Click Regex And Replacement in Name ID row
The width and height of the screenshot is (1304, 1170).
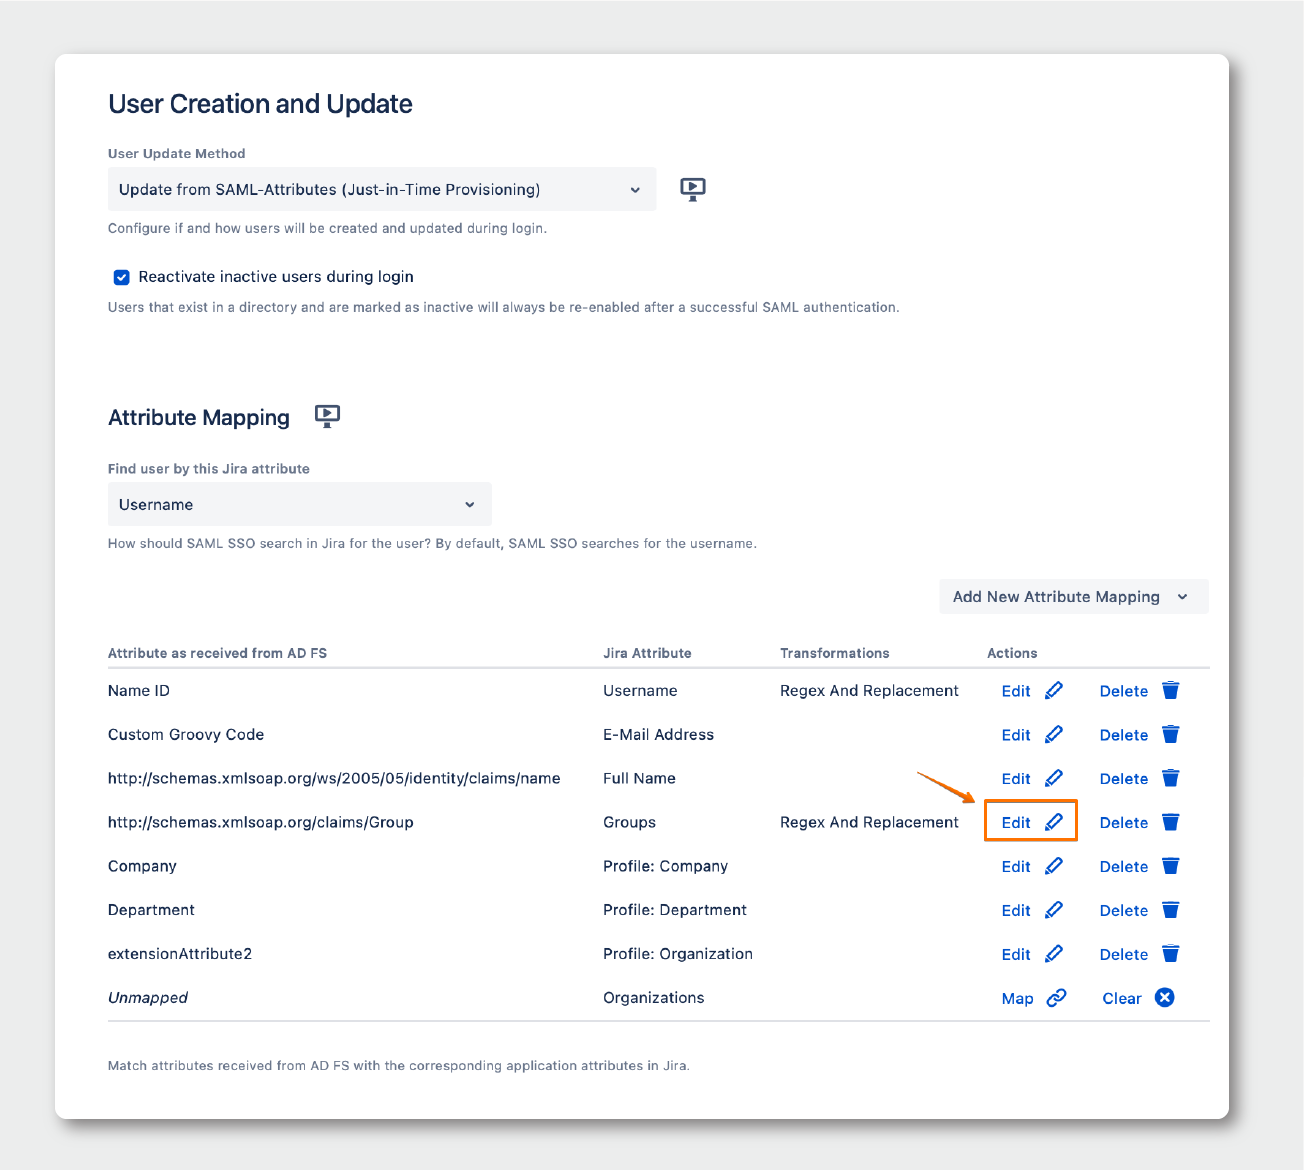tap(869, 691)
